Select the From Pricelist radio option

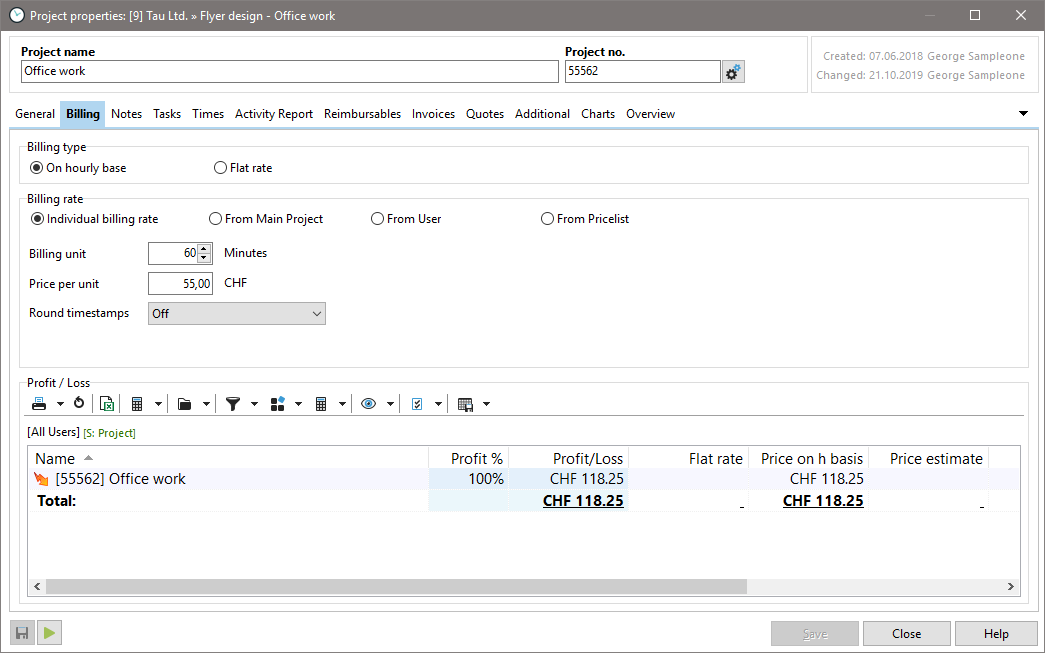[x=547, y=219]
